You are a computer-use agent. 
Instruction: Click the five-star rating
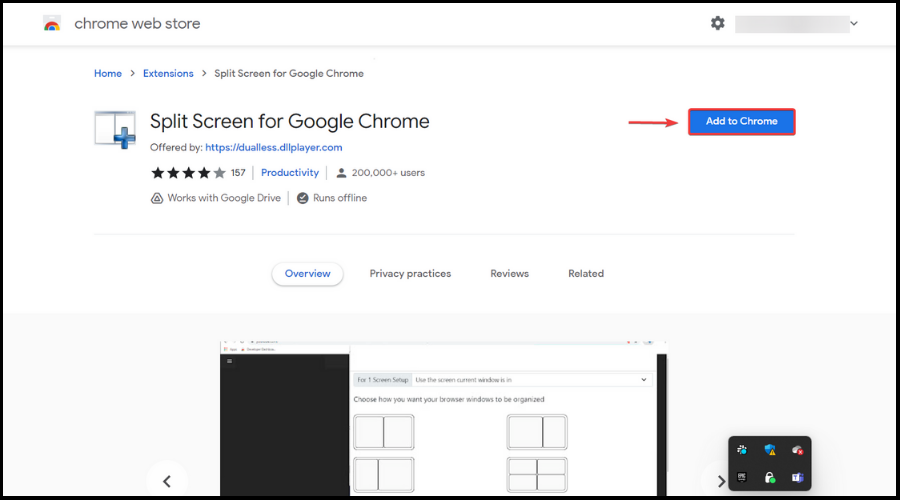pos(188,173)
